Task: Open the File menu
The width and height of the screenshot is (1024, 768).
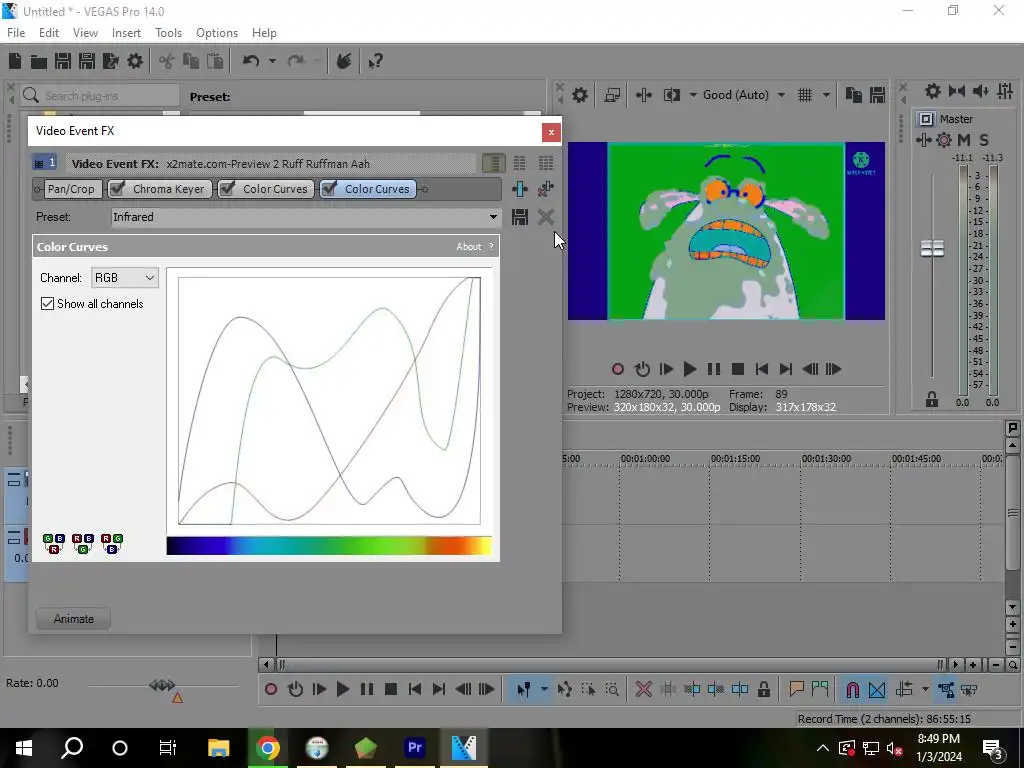Action: pyautogui.click(x=16, y=33)
